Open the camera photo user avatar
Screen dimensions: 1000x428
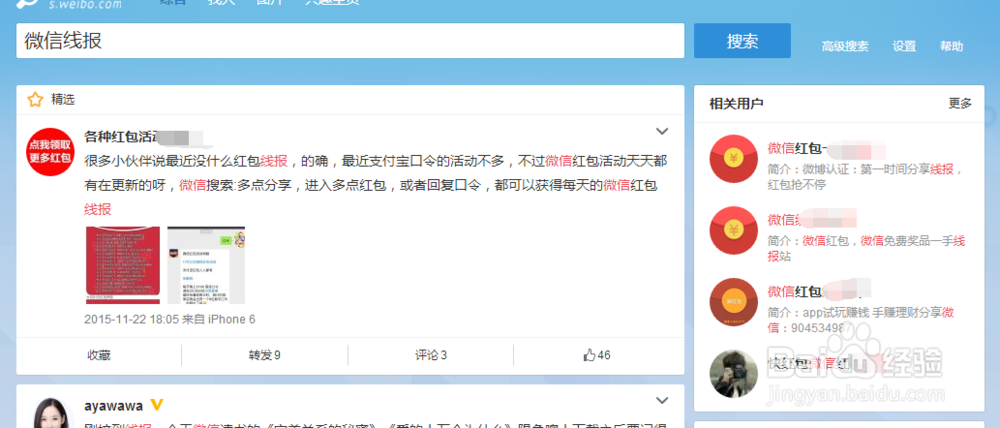tap(733, 374)
